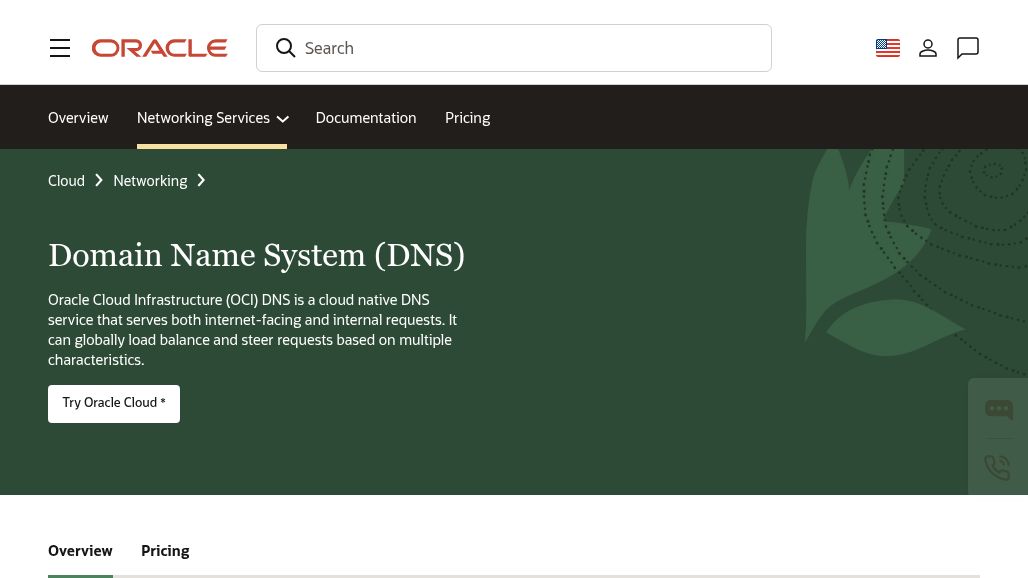Open the hamburger navigation menu
1028x578 pixels.
(x=60, y=48)
